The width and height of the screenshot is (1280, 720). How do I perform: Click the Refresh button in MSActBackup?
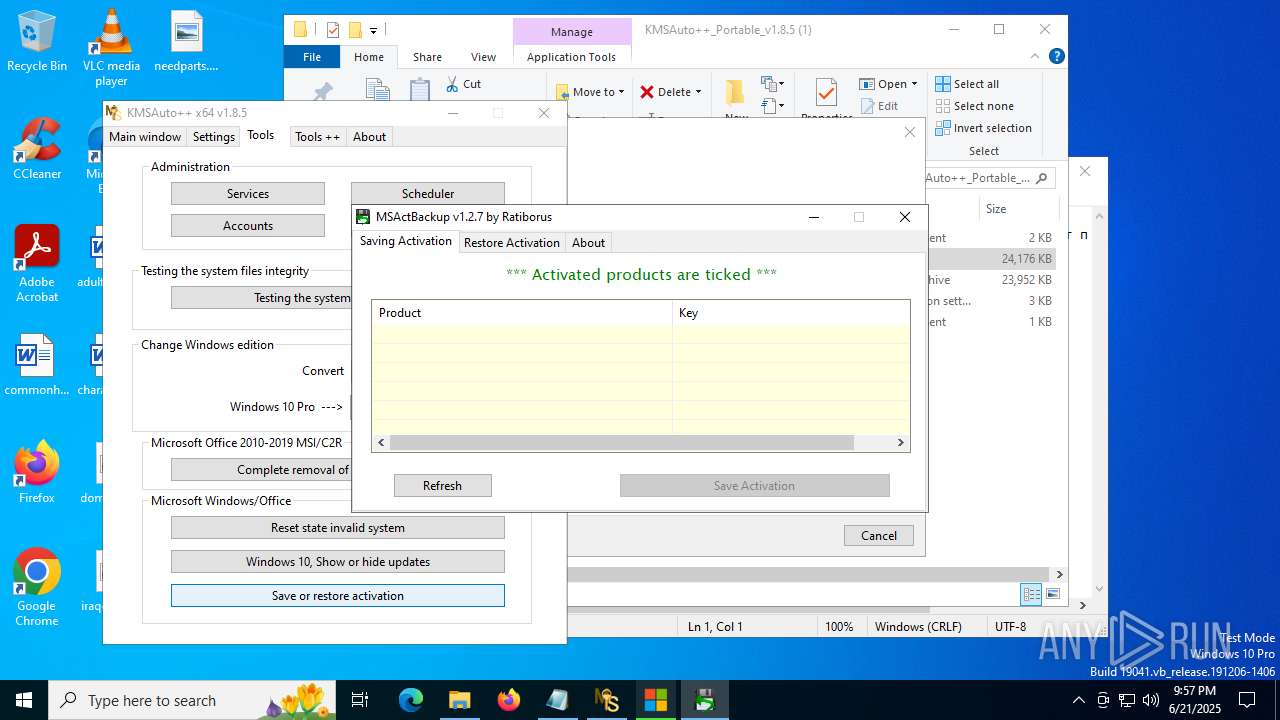442,486
